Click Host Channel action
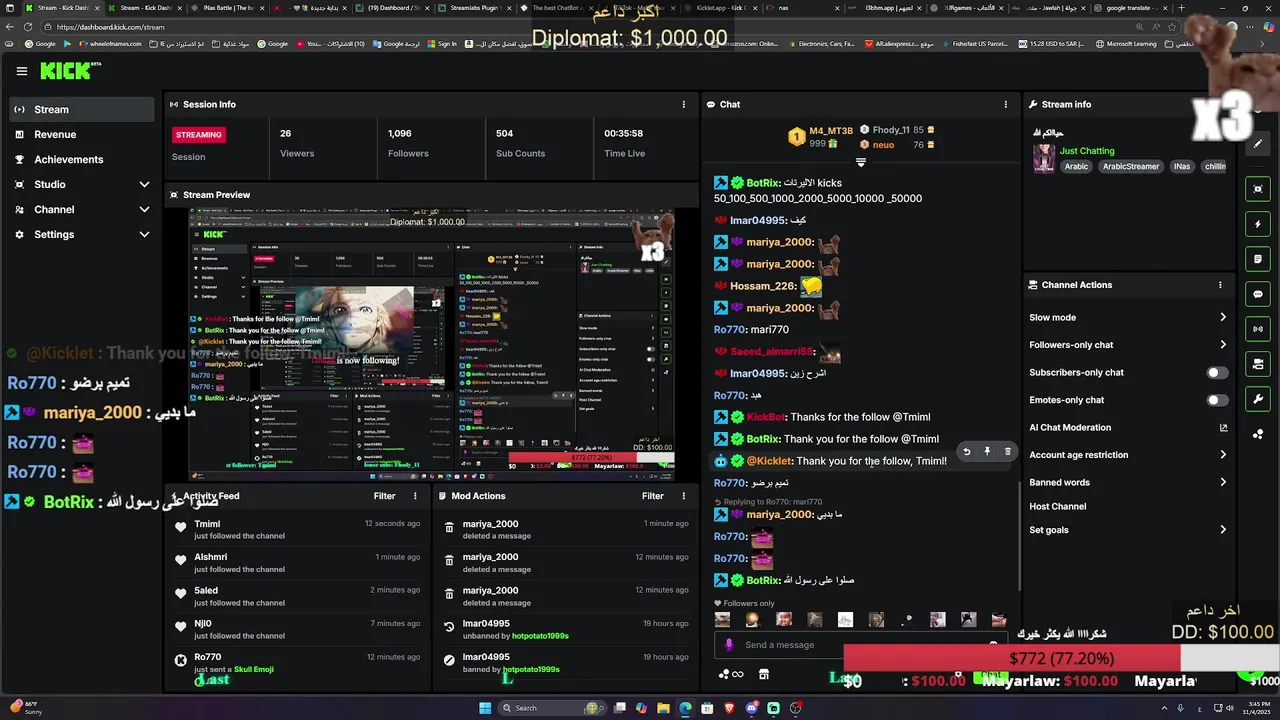This screenshot has width=1280, height=720. (1057, 506)
